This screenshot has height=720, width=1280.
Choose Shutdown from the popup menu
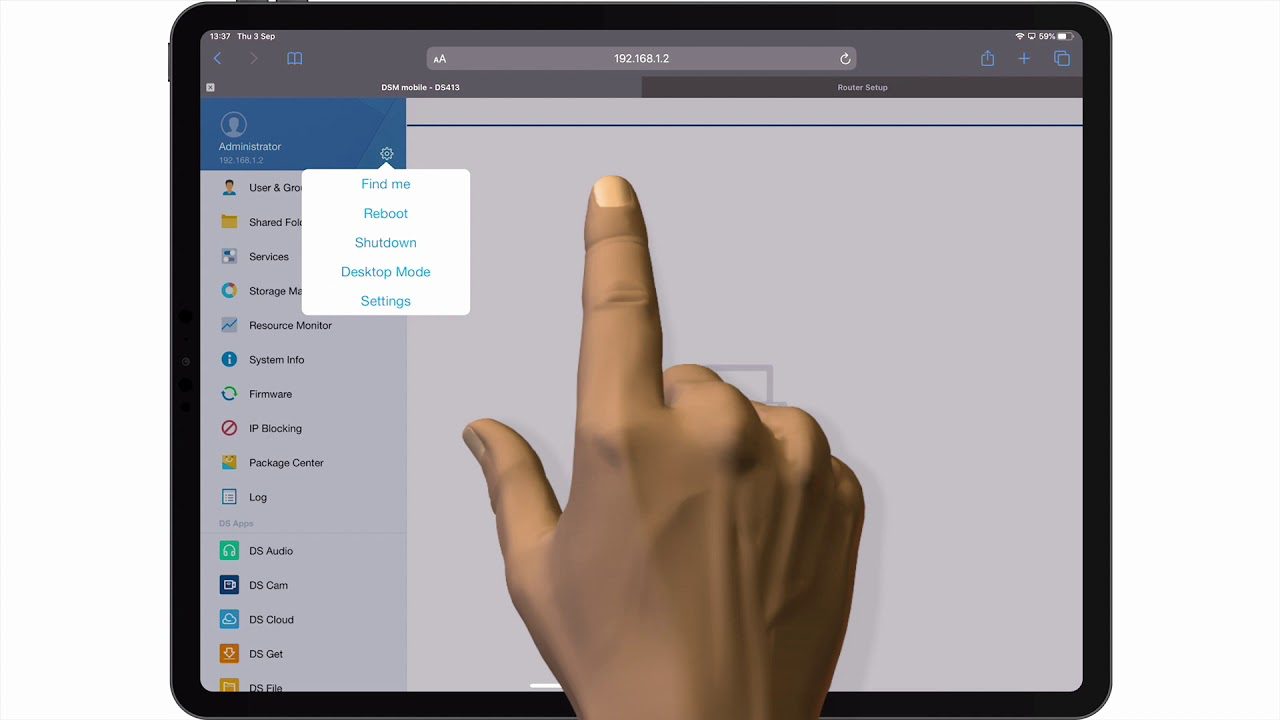click(385, 243)
